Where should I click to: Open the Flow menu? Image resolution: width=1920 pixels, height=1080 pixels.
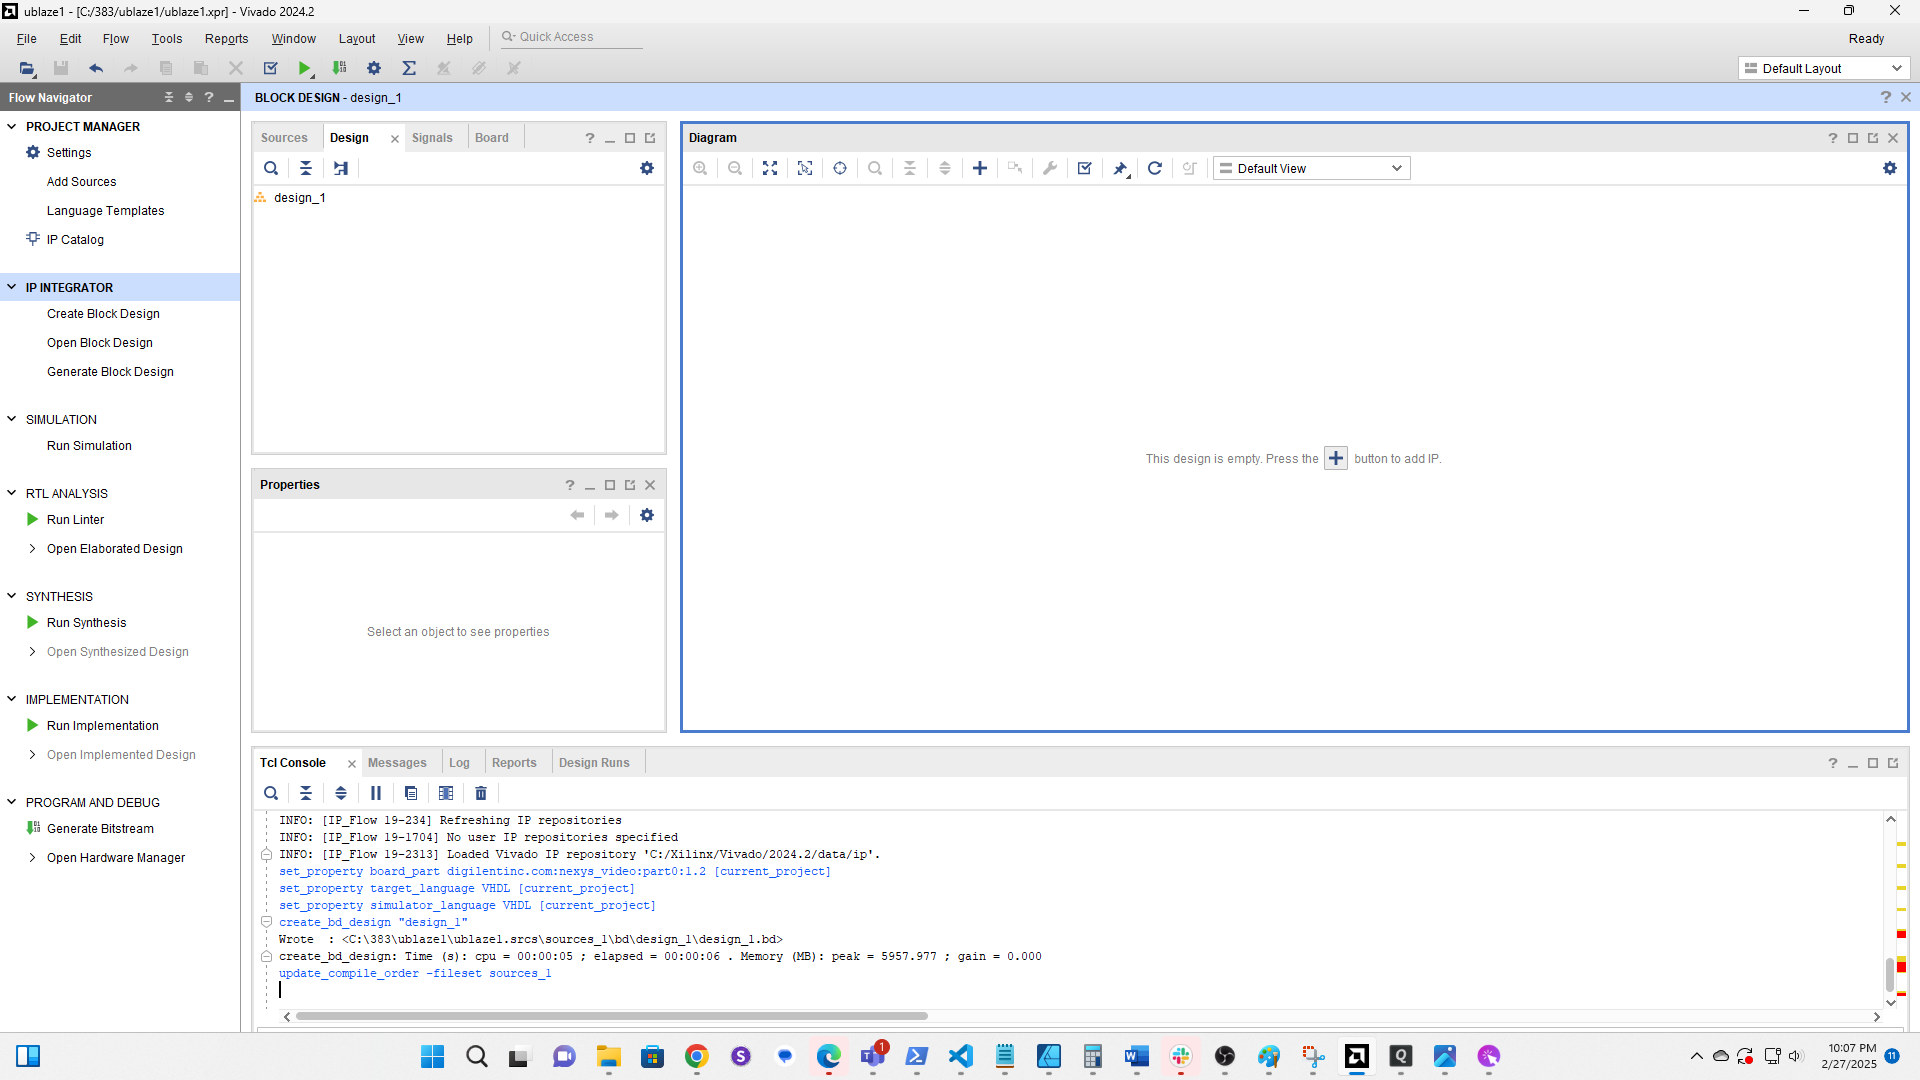coord(115,38)
